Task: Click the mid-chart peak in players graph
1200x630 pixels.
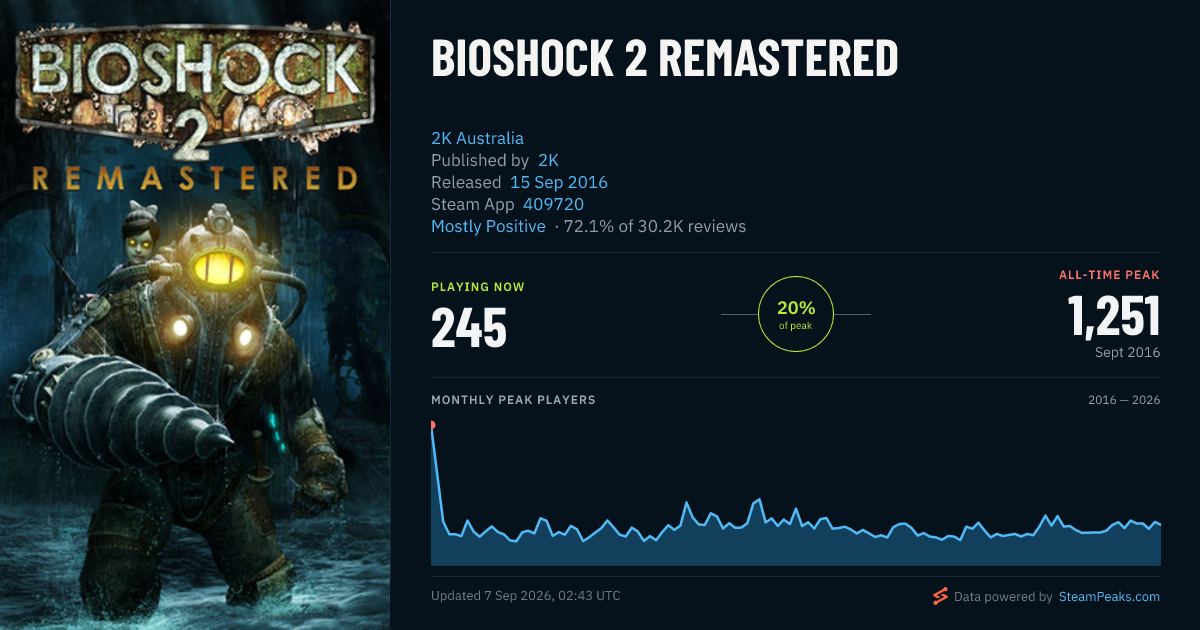Action: (759, 498)
